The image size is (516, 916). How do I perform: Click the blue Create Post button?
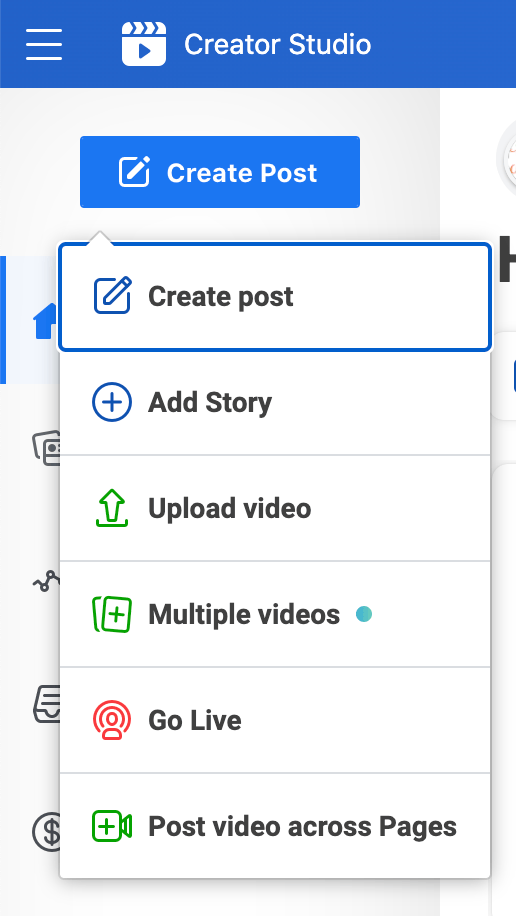pos(220,172)
